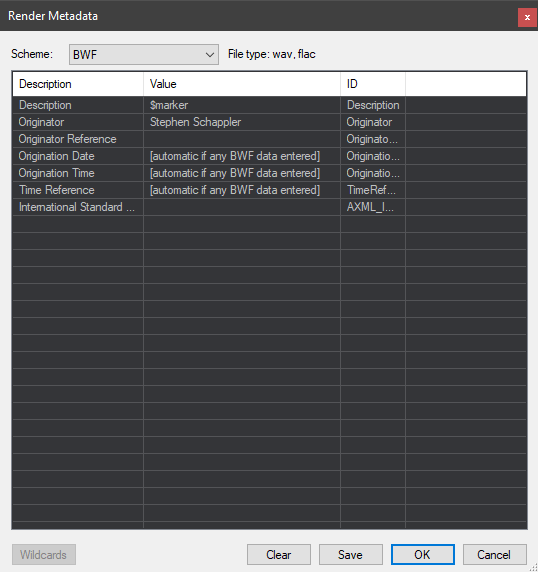Confirm with the OK button
The image size is (538, 572).
tap(423, 554)
